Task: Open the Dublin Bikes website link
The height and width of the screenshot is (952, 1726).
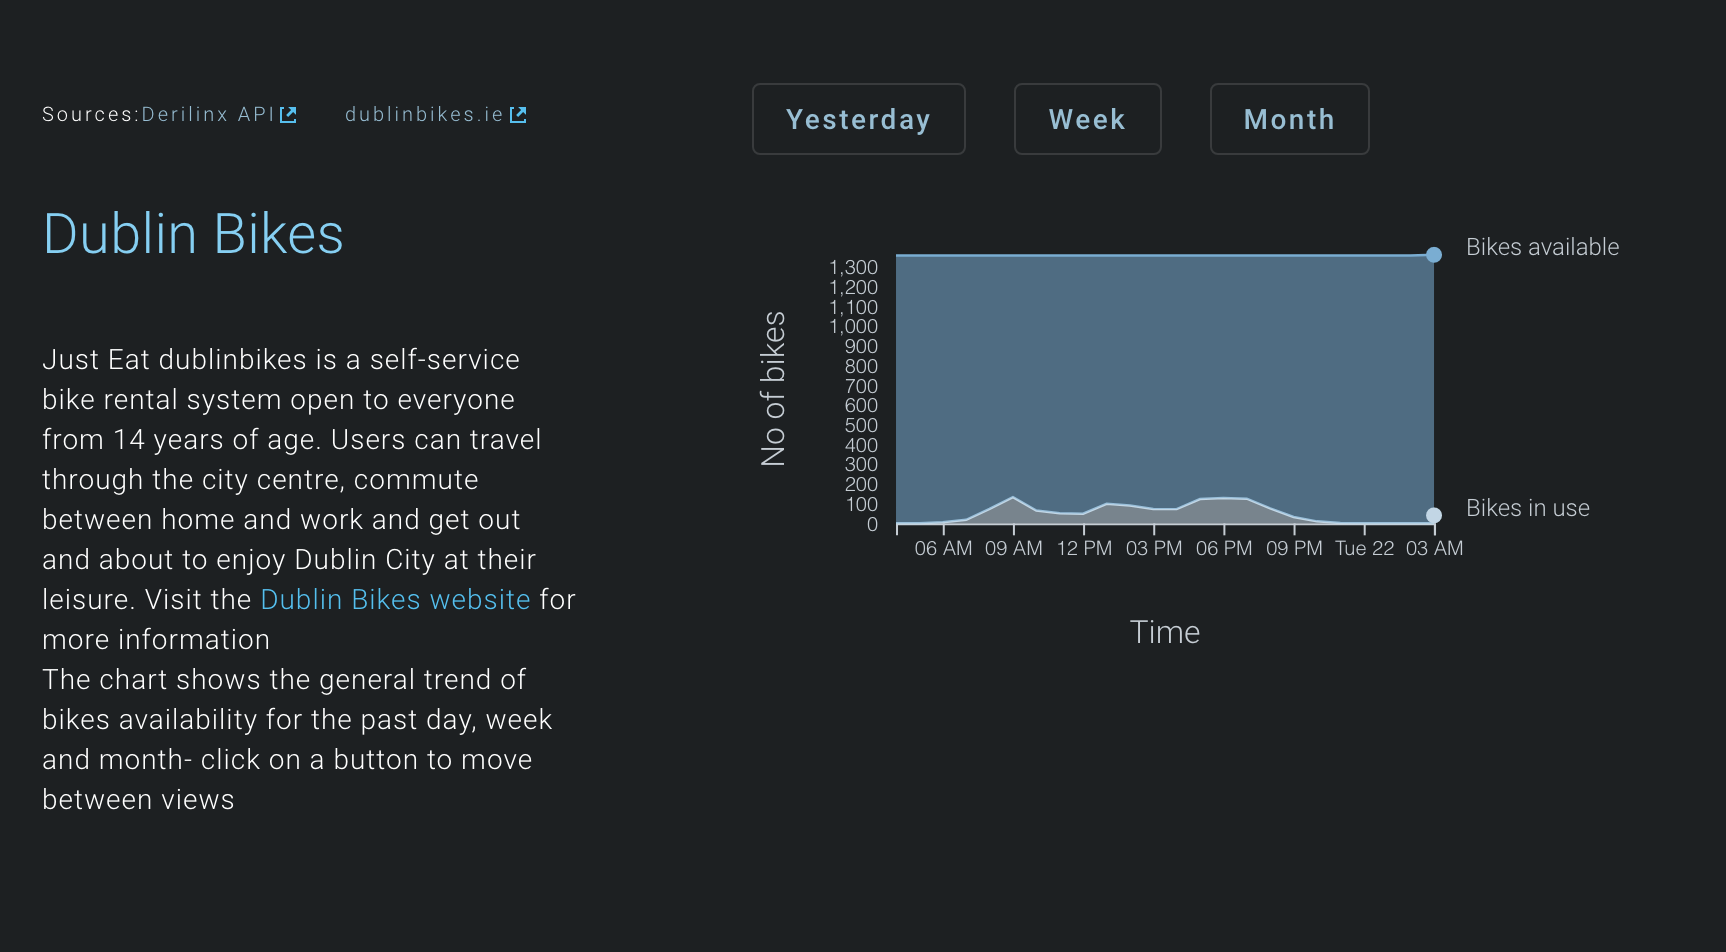Action: coord(395,599)
